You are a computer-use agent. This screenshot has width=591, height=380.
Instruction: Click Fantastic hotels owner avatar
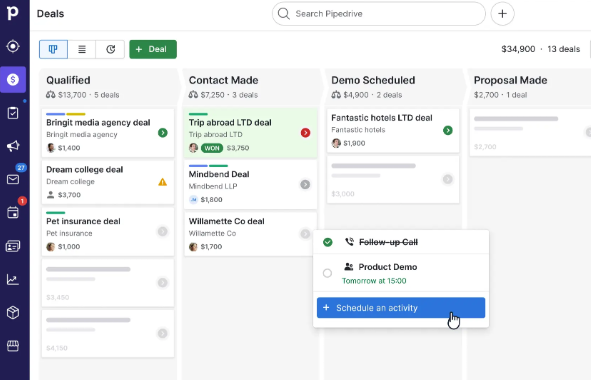(x=336, y=143)
